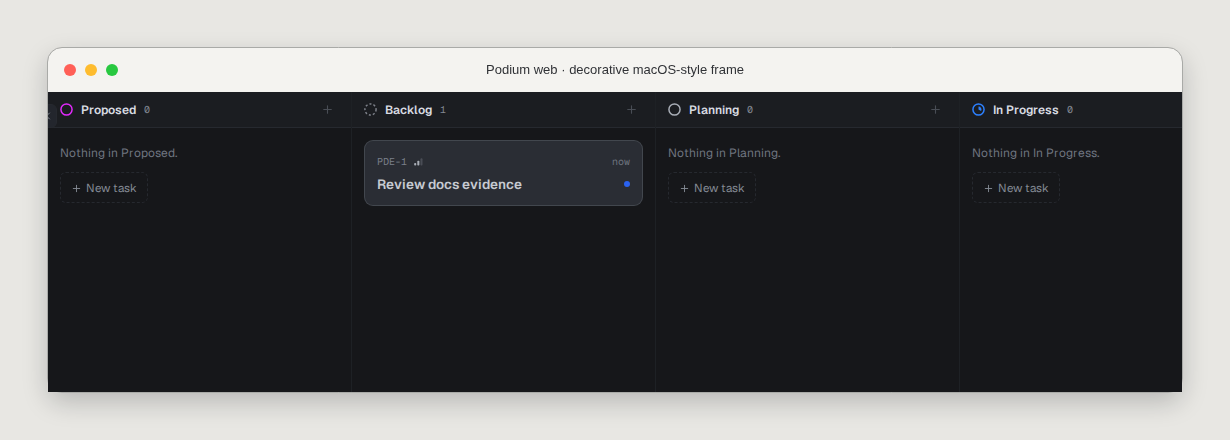Minimize the window with yellow button
The height and width of the screenshot is (440, 1230).
[x=91, y=70]
